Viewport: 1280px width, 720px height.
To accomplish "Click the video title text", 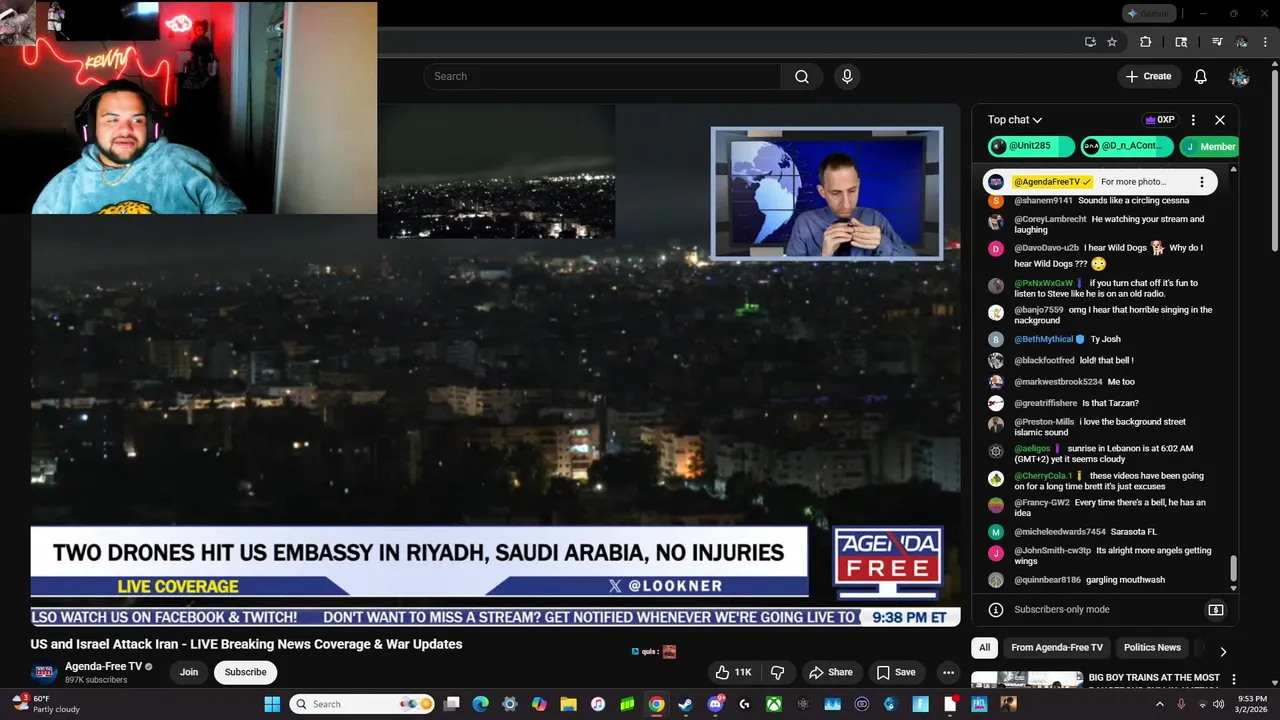I will pyautogui.click(x=246, y=644).
